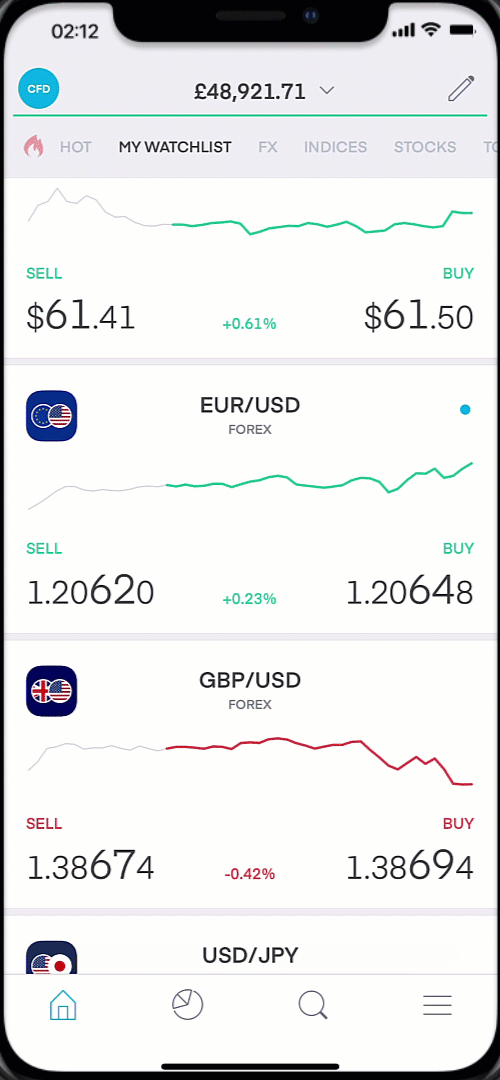The height and width of the screenshot is (1080, 500).
Task: Select the STOCKS tab
Action: (425, 147)
